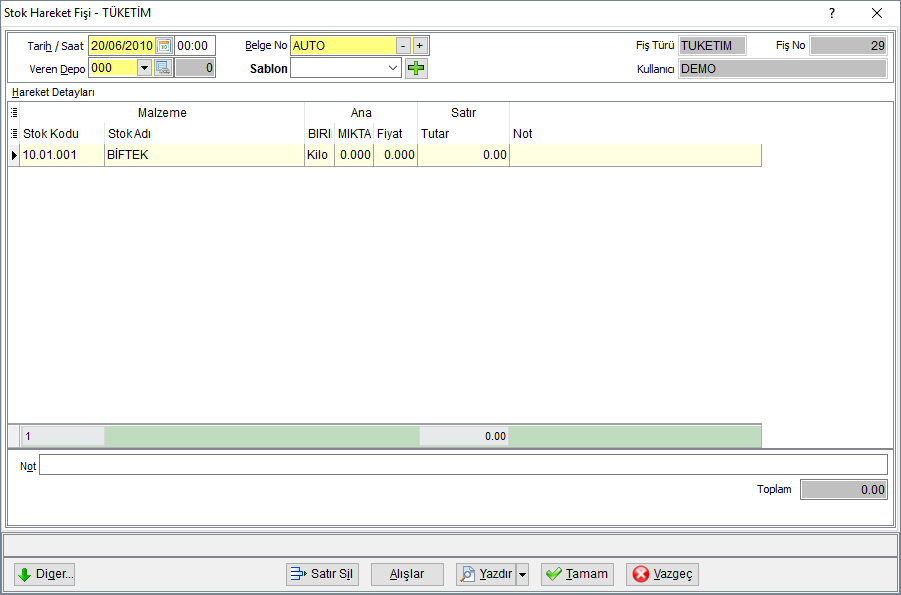Click the help question mark in title bar

(x=831, y=13)
